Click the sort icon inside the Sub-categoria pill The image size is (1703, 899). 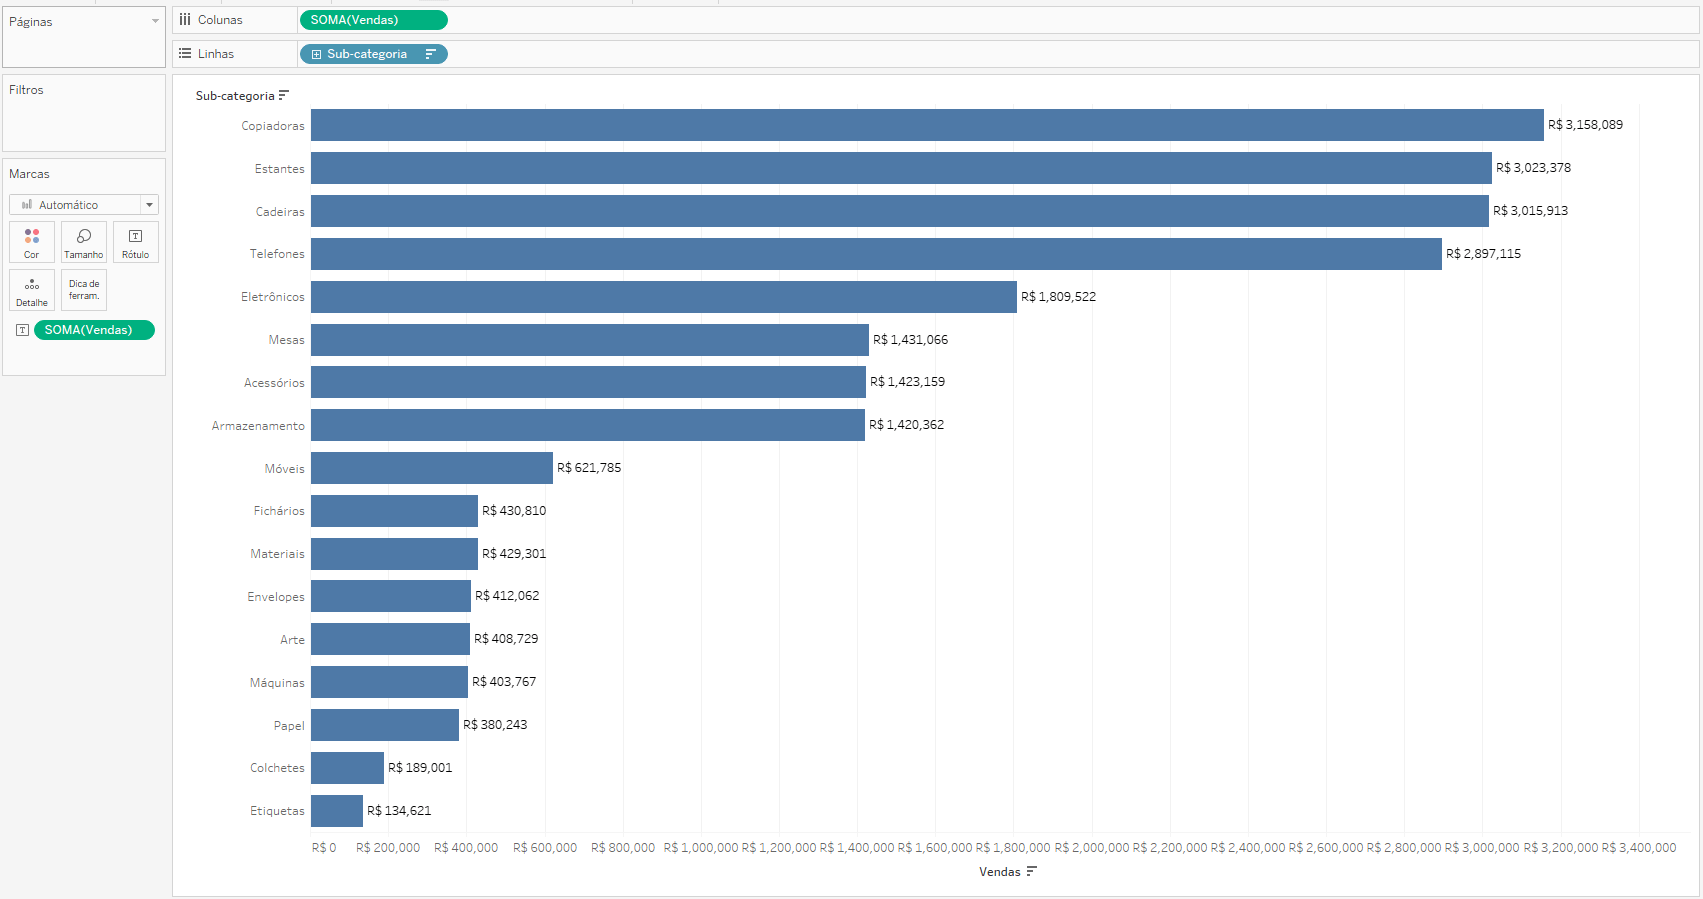pyautogui.click(x=431, y=54)
